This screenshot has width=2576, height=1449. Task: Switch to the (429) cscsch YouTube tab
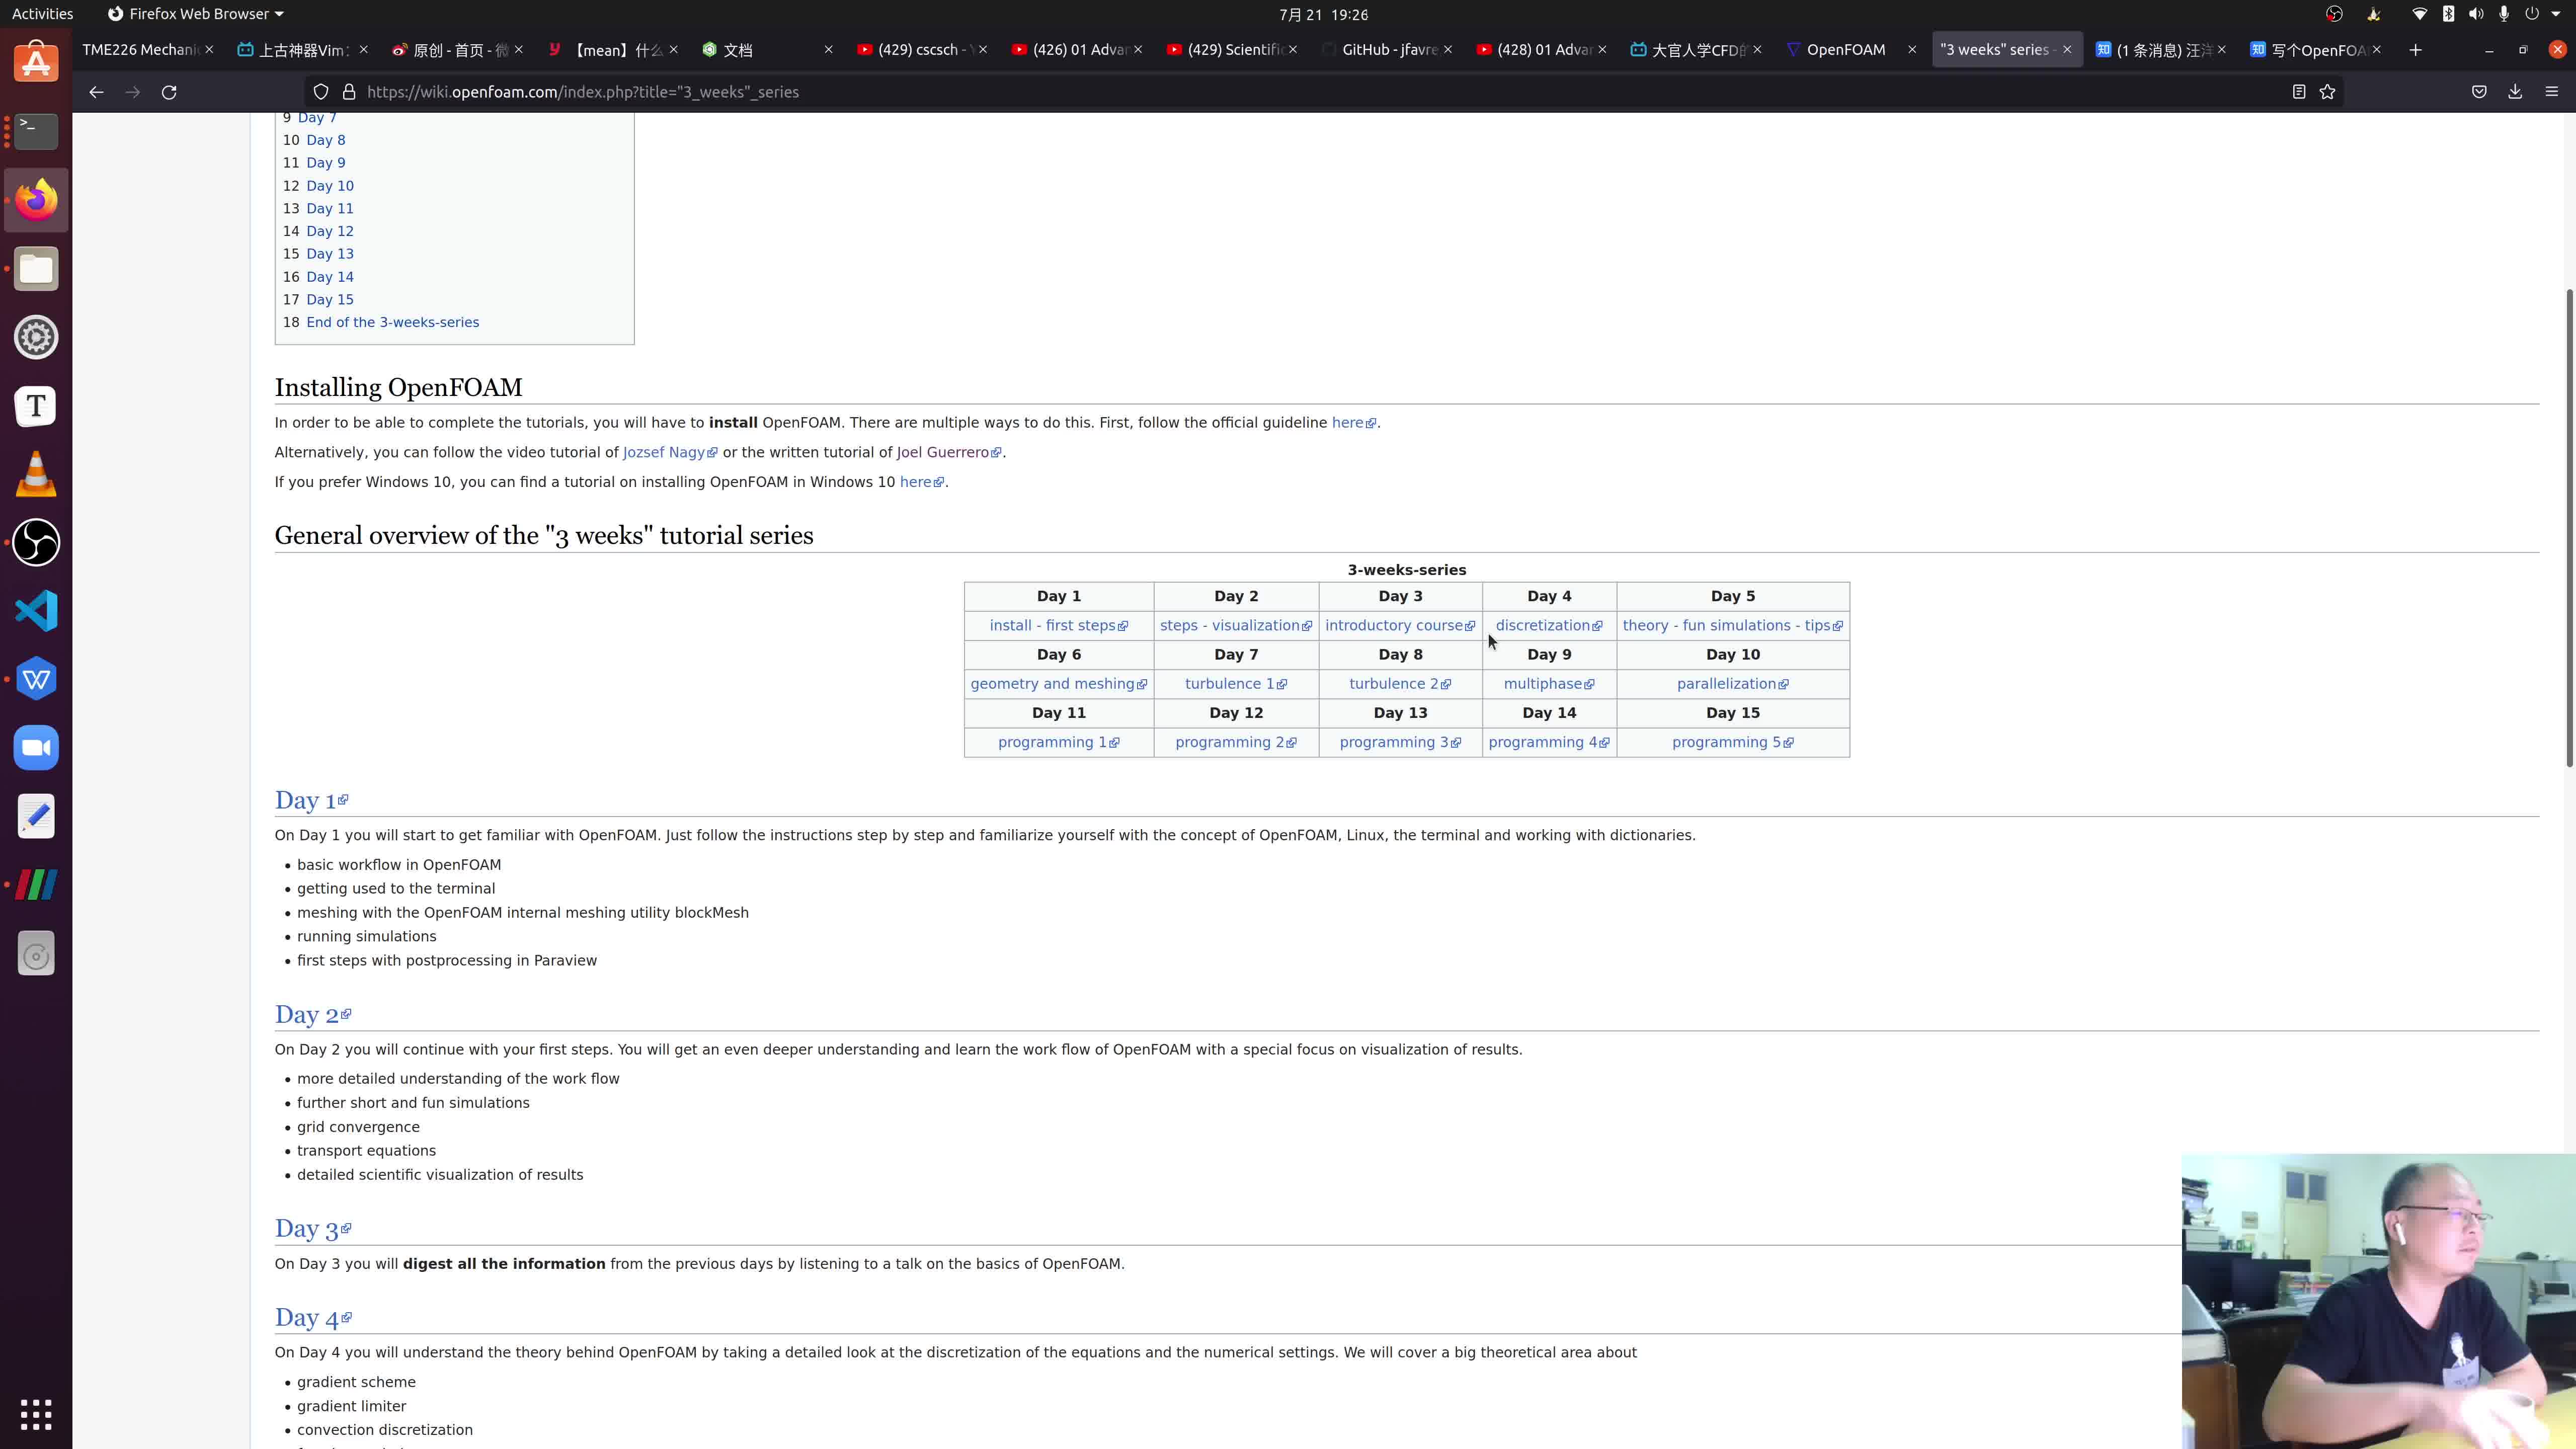[x=922, y=50]
